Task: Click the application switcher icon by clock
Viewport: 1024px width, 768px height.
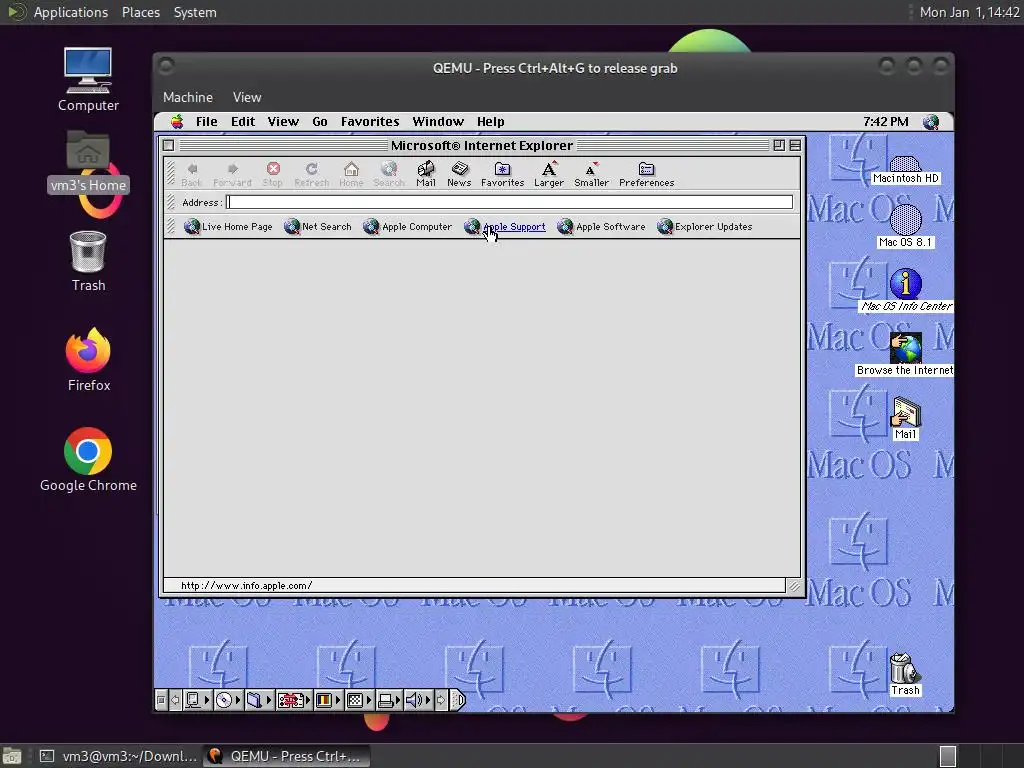Action: click(x=931, y=121)
